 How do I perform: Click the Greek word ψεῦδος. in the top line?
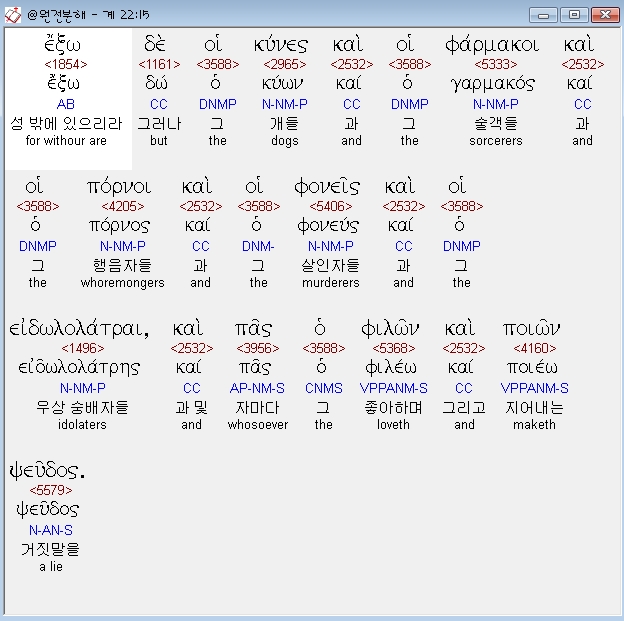pyautogui.click(x=47, y=471)
